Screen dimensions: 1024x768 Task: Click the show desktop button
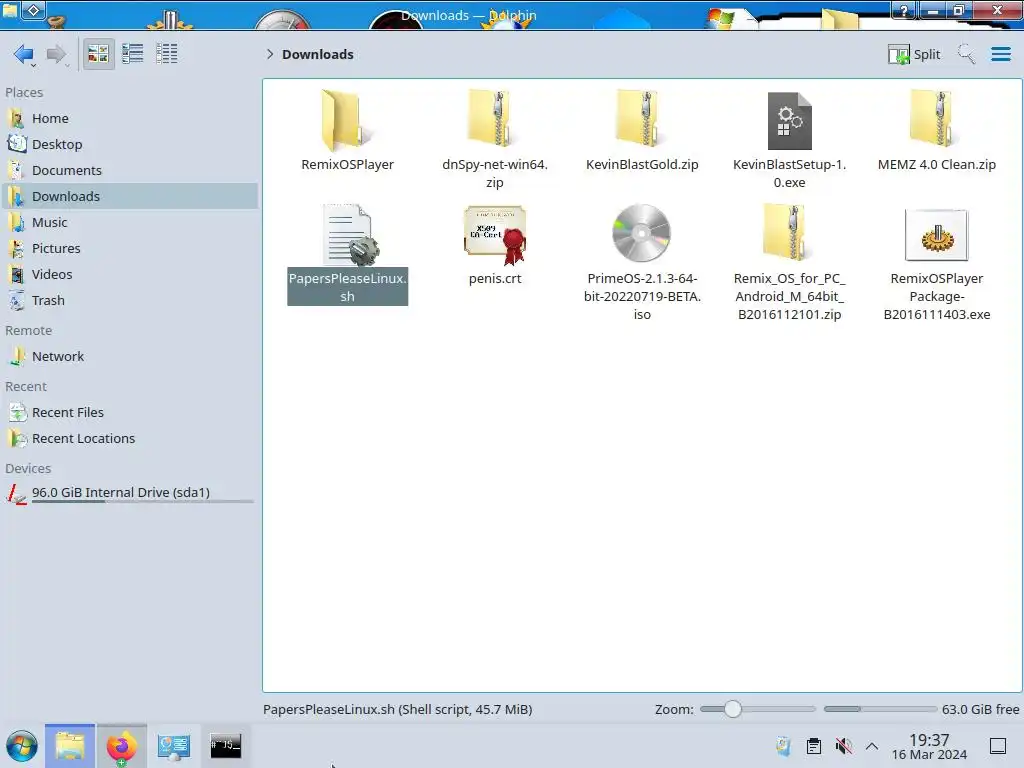coord(998,746)
